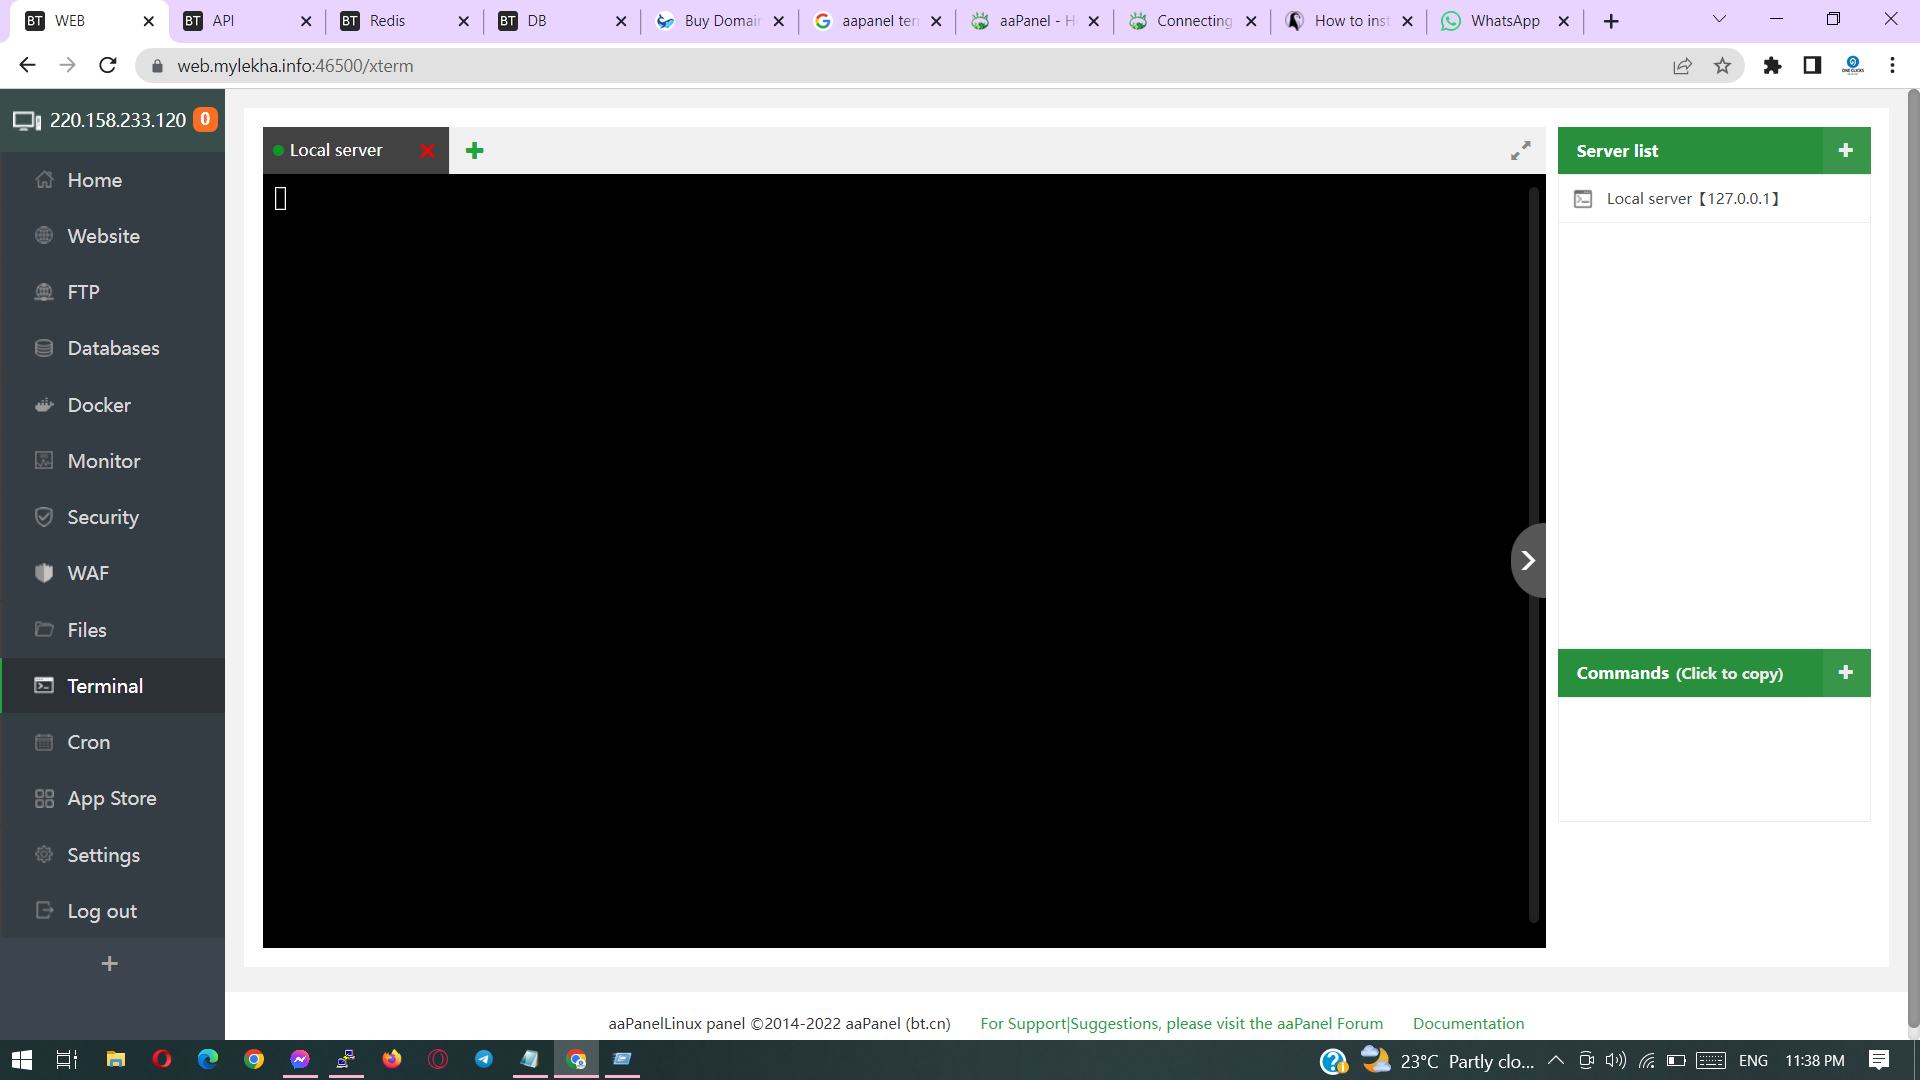The height and width of the screenshot is (1080, 1920).
Task: Add a server using Server list plus
Action: 1845,150
